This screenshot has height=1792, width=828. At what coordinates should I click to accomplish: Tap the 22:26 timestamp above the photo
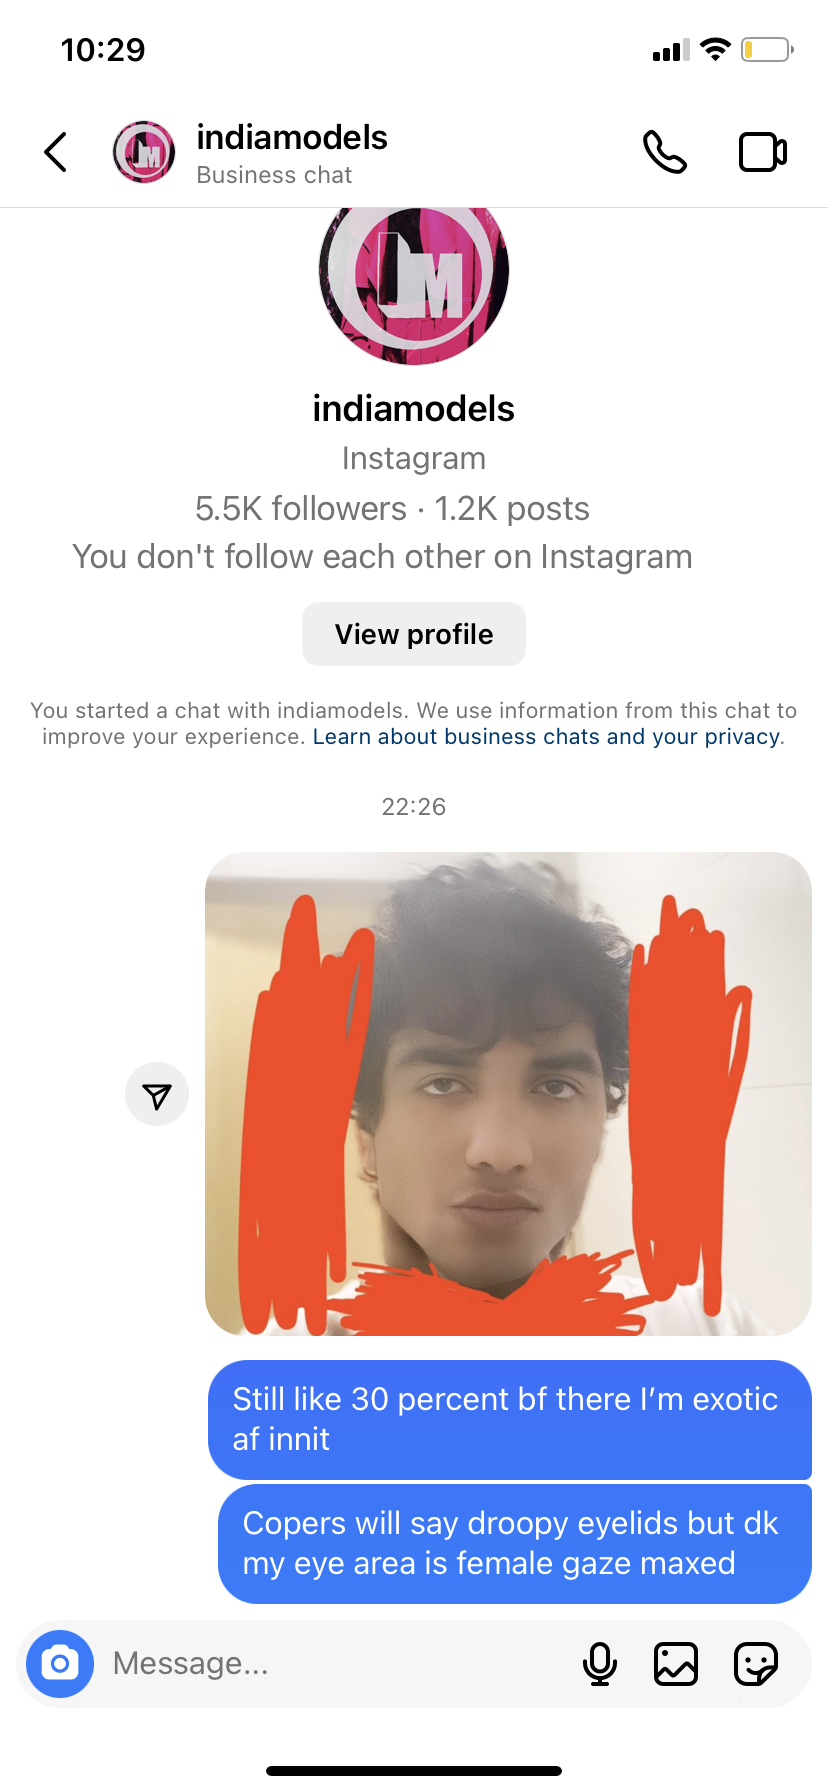tap(414, 807)
